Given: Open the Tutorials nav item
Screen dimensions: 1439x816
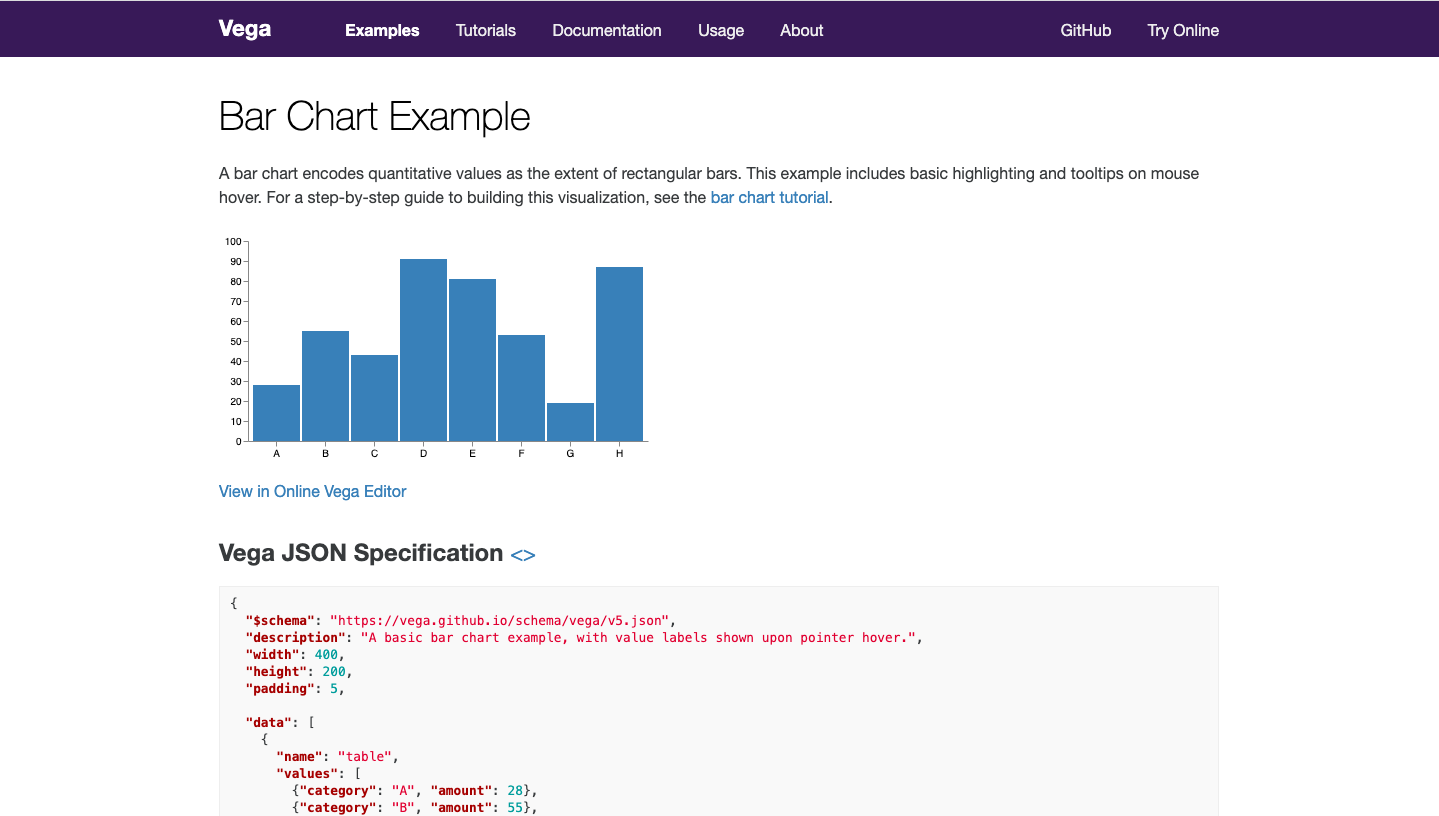Looking at the screenshot, I should pos(486,30).
